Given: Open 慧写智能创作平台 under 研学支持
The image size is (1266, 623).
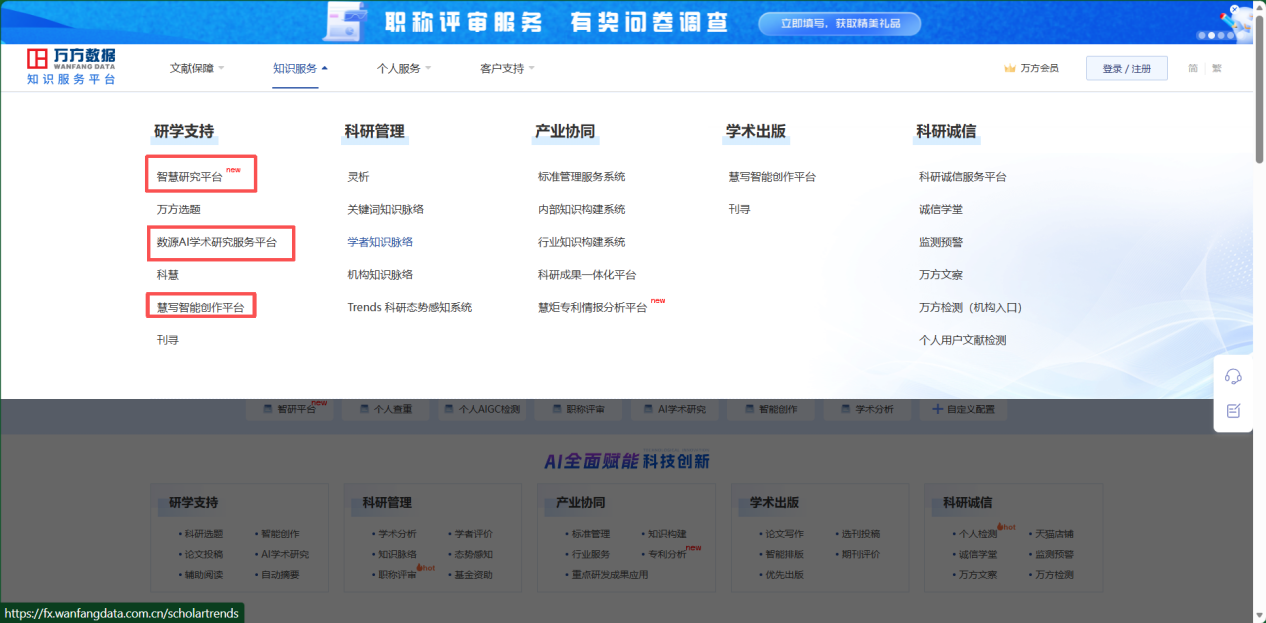Looking at the screenshot, I should tap(200, 308).
